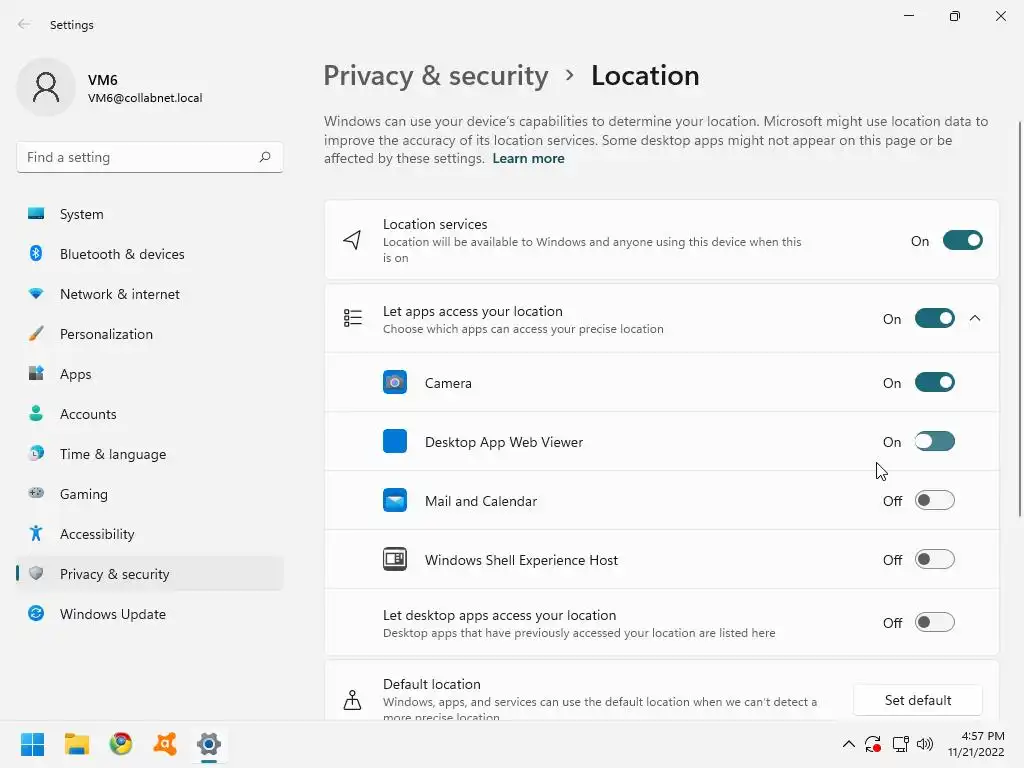Viewport: 1024px width, 768px height.
Task: Click the Bluetooth & devices icon
Action: click(36, 254)
